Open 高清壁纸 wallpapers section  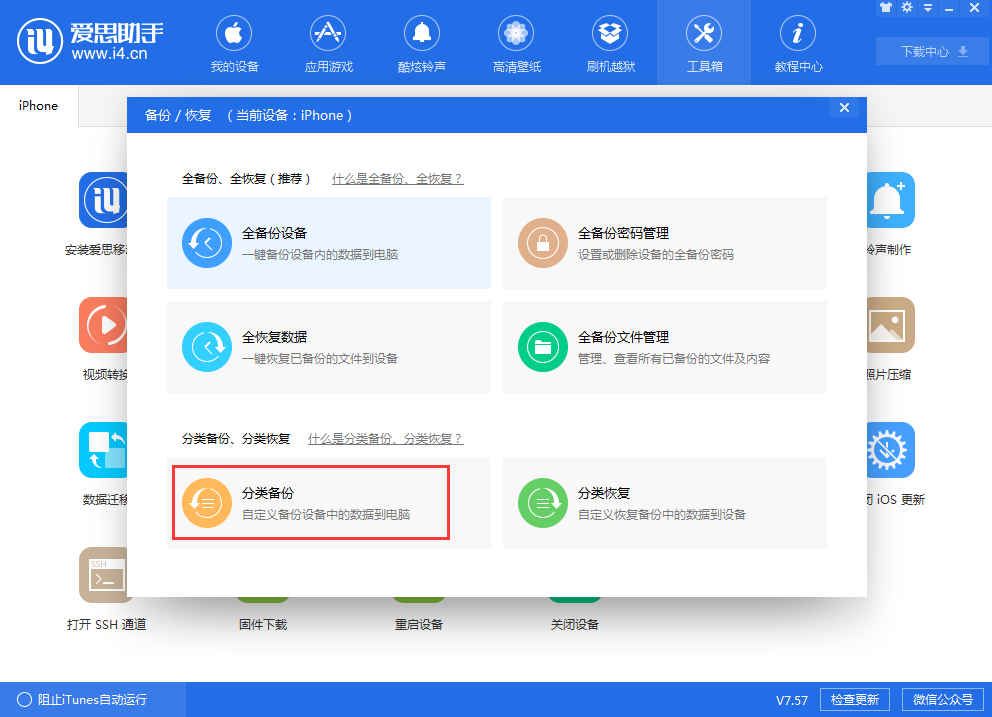coord(516,44)
